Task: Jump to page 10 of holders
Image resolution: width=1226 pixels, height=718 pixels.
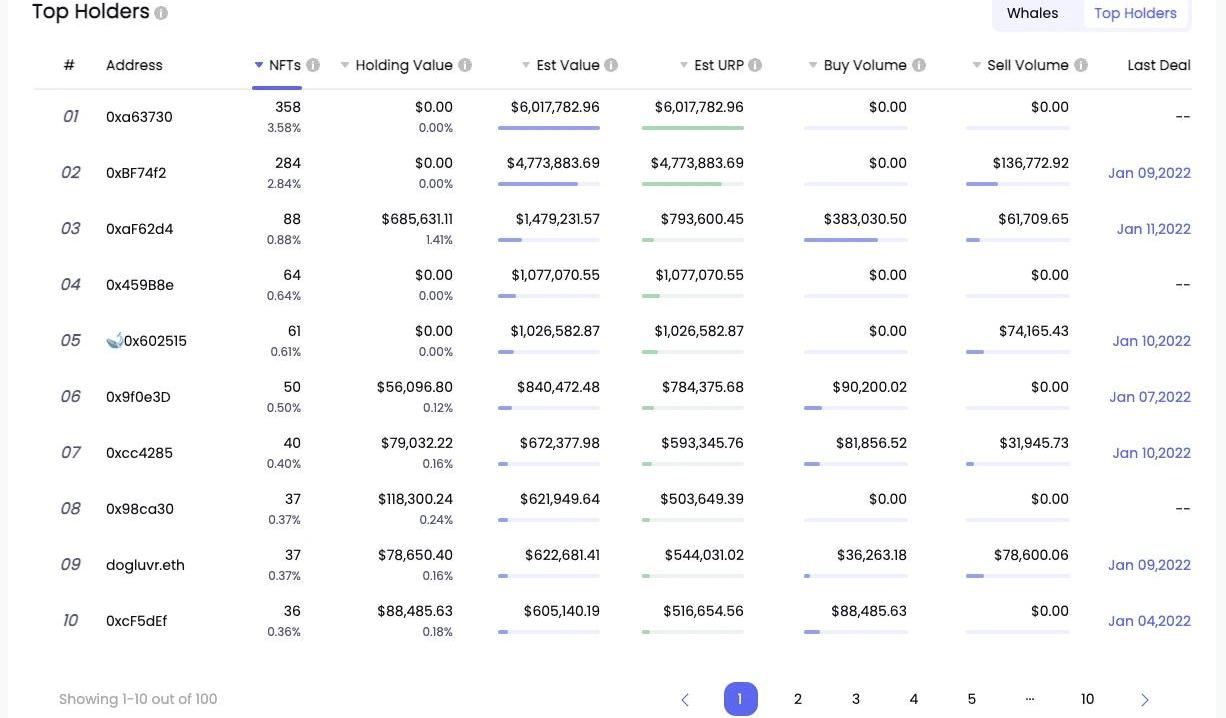Action: [x=1087, y=699]
